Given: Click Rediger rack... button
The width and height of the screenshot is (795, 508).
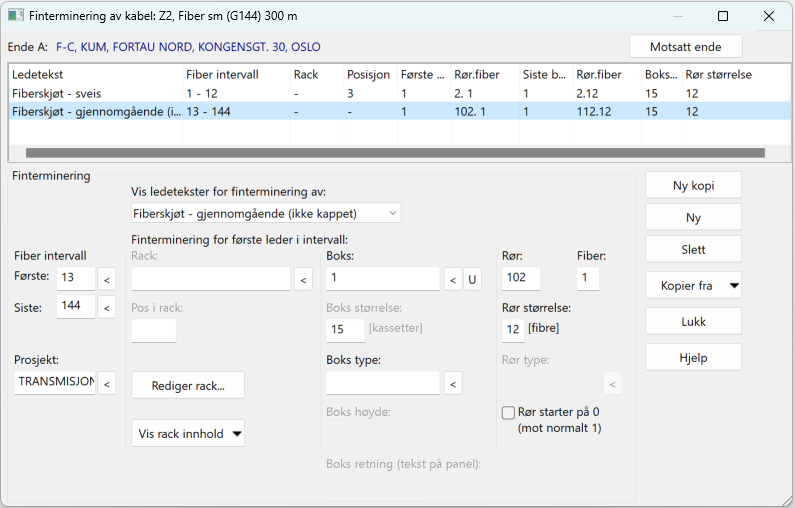Looking at the screenshot, I should coord(188,385).
